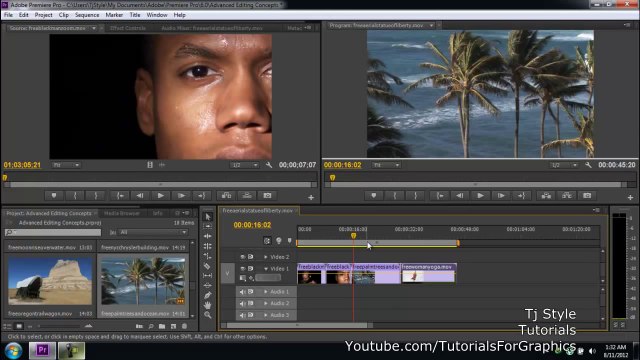Select the Zoom magnifier tool
The height and width of the screenshot is (360, 640).
pyautogui.click(x=208, y=315)
